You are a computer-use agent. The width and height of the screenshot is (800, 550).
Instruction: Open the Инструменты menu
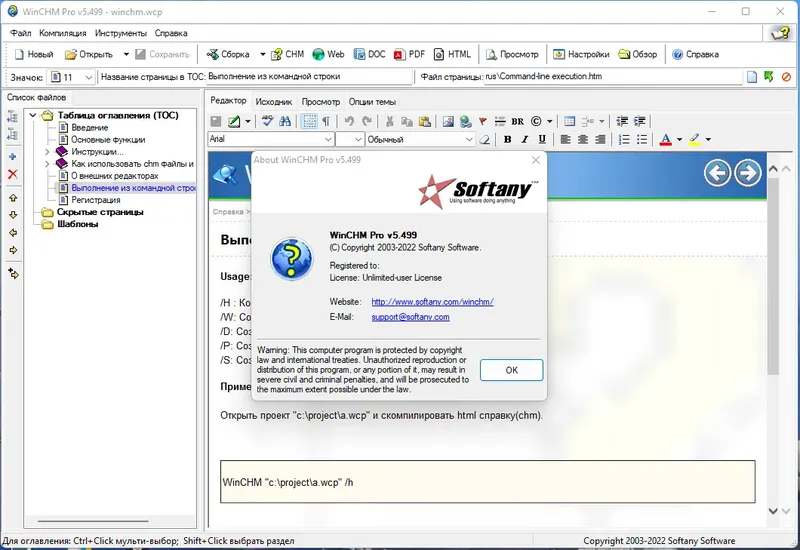coord(121,33)
